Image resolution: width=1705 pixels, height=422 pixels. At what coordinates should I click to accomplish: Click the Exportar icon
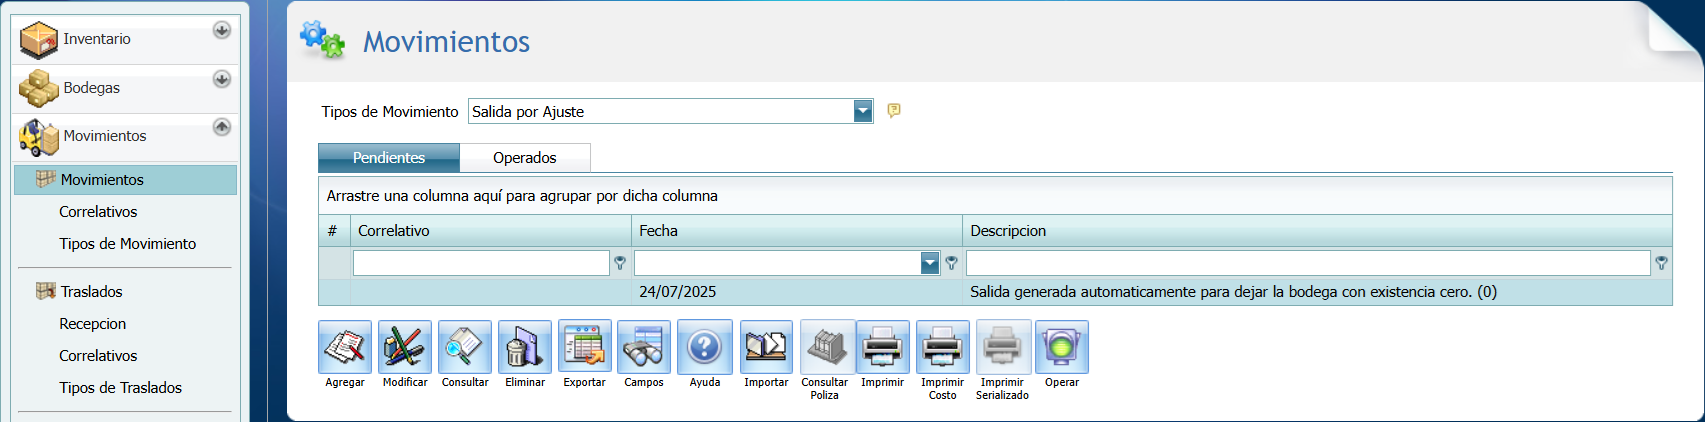[x=585, y=347]
